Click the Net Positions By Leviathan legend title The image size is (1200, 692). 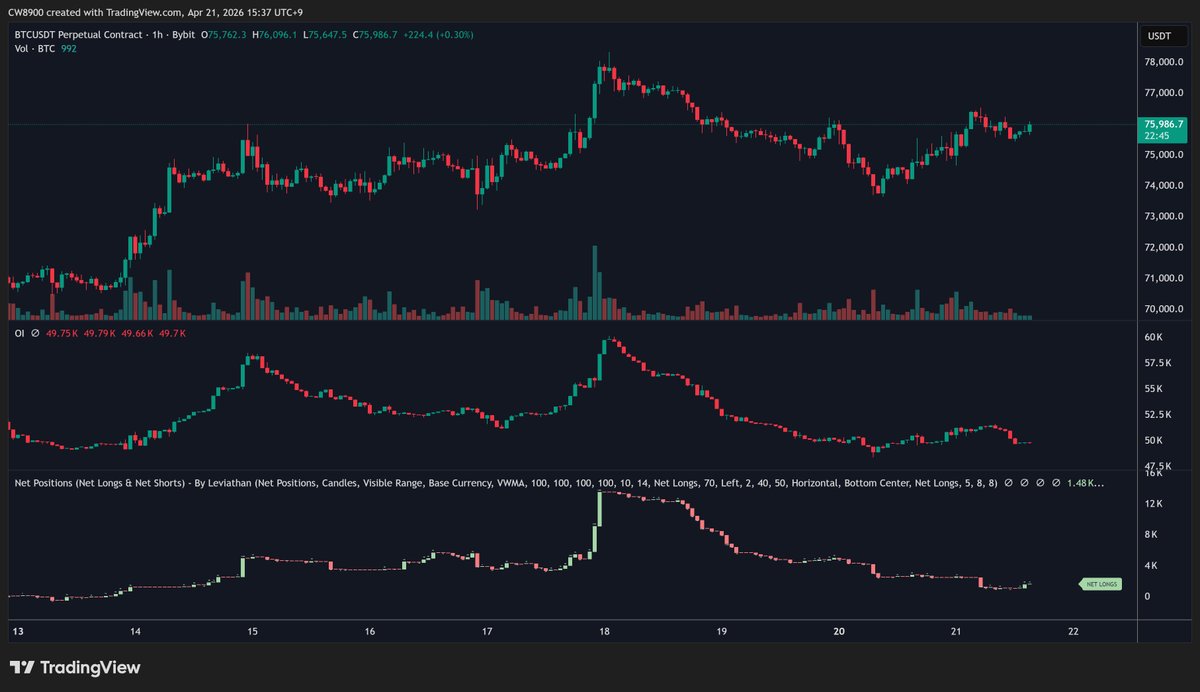coord(505,483)
